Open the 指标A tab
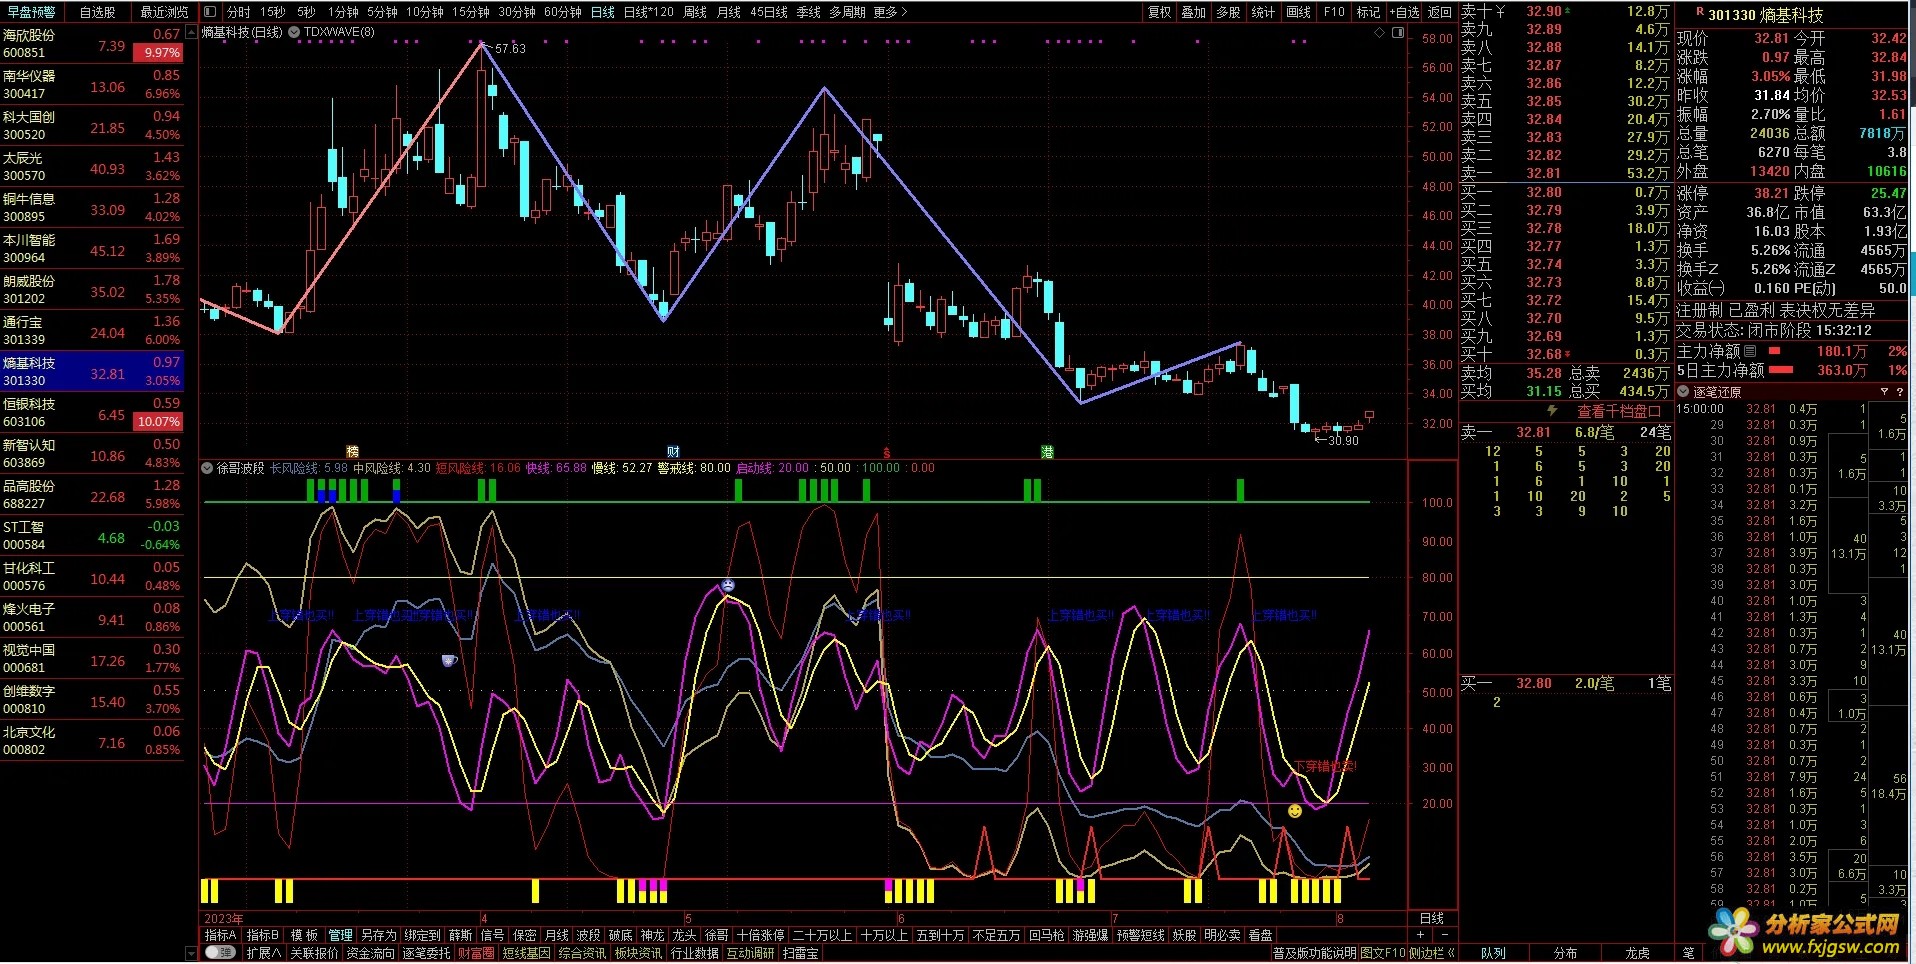 [x=220, y=935]
